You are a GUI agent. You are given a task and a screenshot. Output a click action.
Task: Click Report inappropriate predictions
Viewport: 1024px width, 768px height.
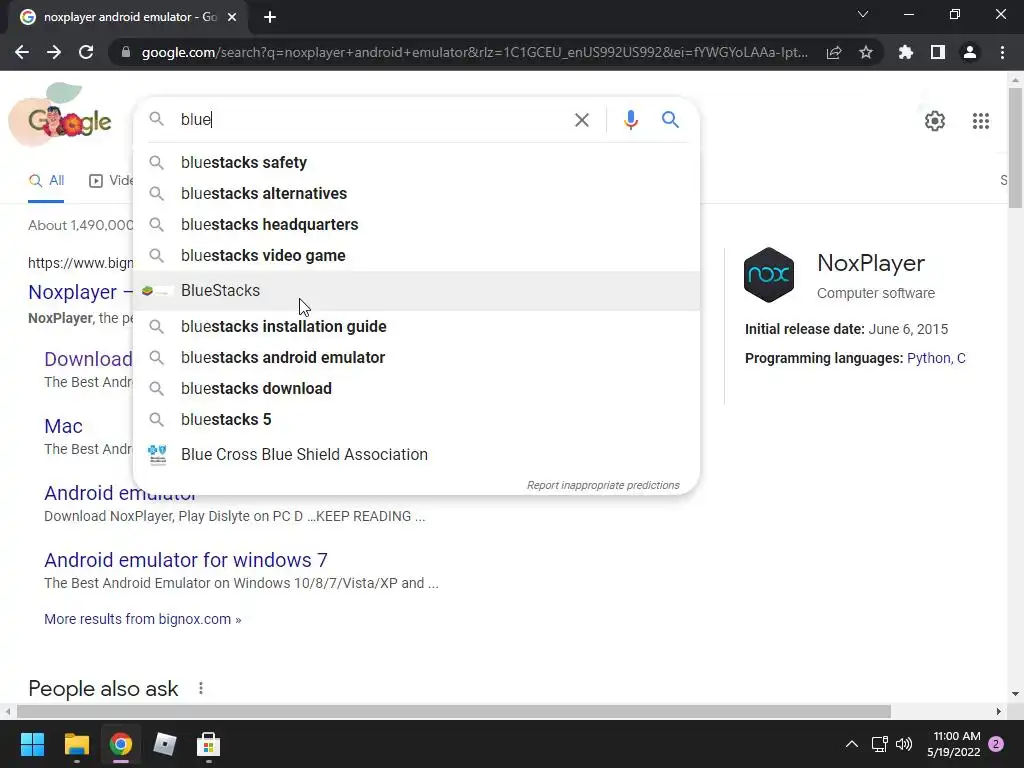[603, 485]
